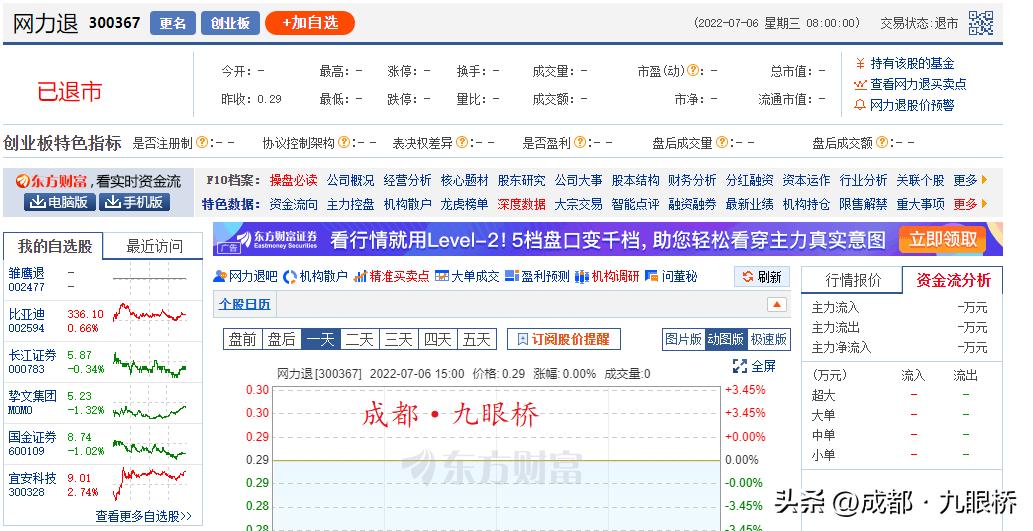1033x531 pixels.
Task: Click 网力退股价预警 bell icon link
Action: [x=904, y=105]
